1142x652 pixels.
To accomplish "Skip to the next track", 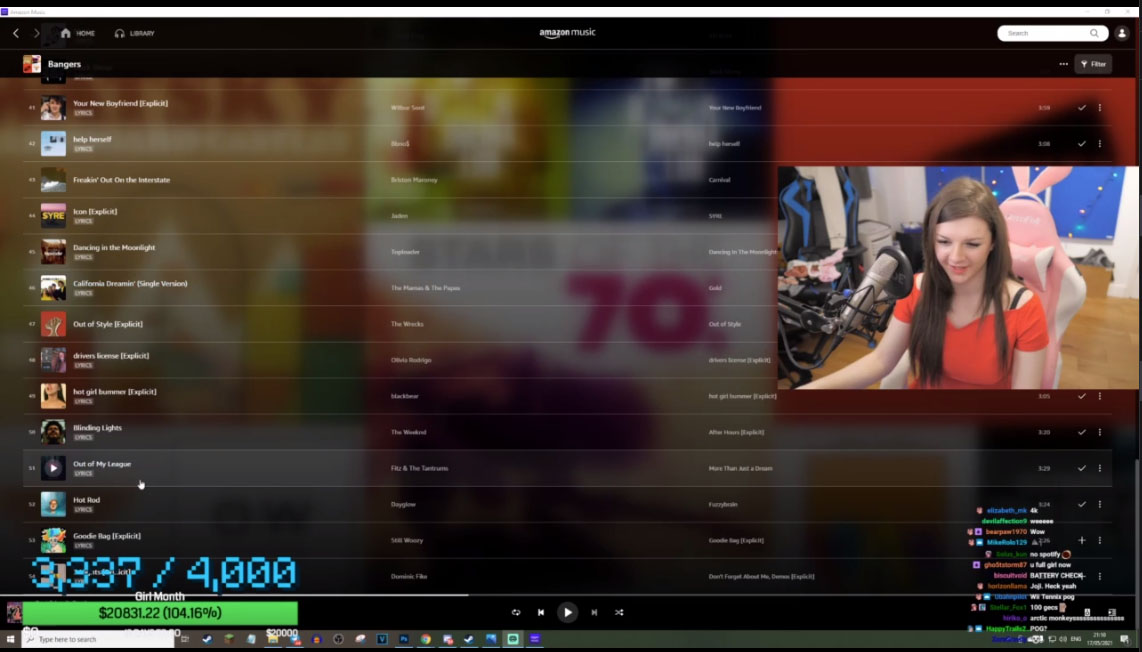I will 594,613.
